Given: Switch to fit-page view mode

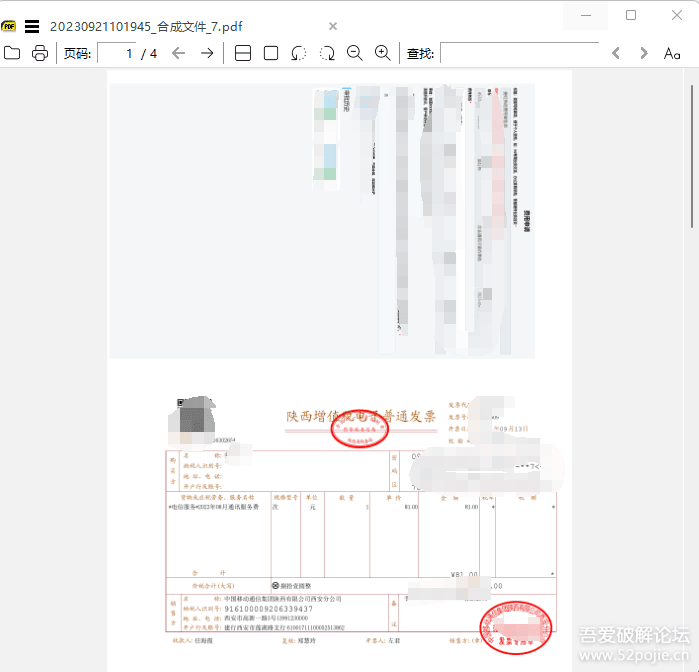Looking at the screenshot, I should pos(271,53).
